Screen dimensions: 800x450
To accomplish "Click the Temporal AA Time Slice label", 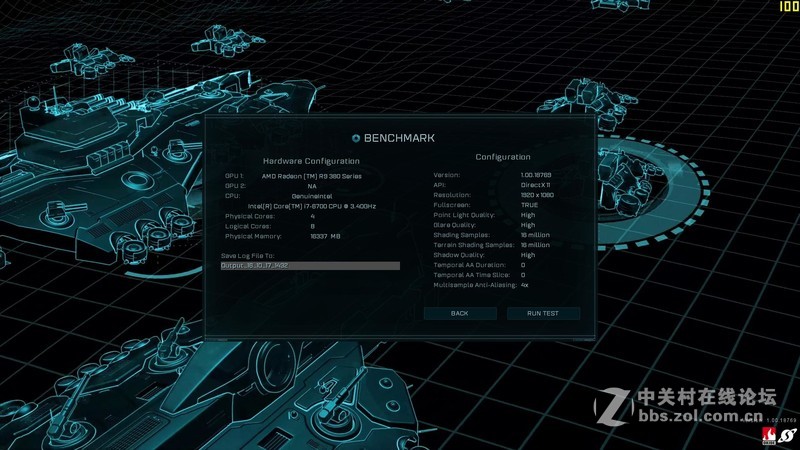I will tap(471, 275).
